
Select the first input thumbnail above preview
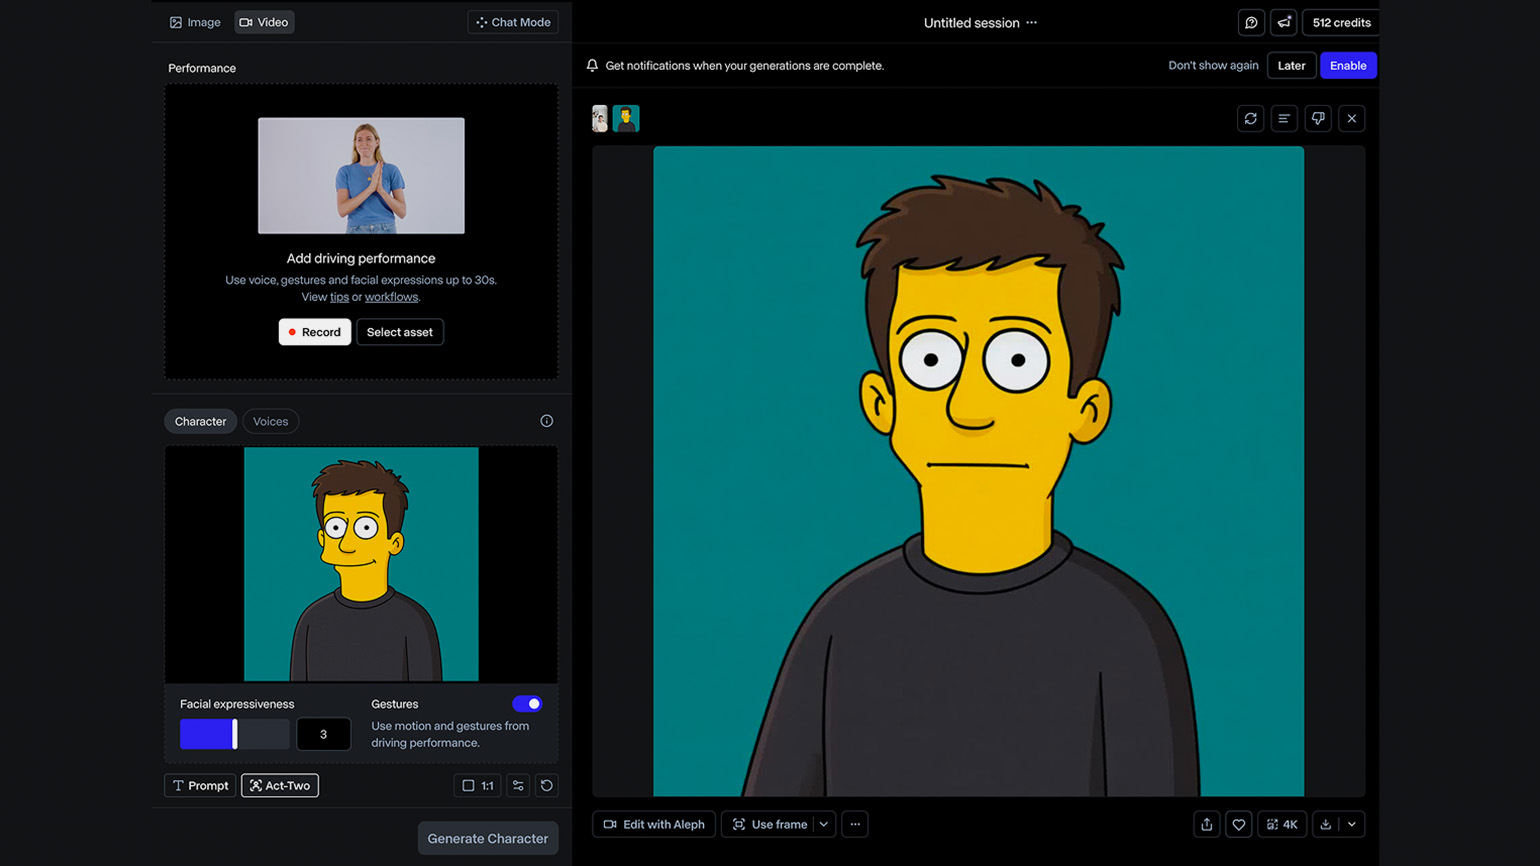click(600, 119)
